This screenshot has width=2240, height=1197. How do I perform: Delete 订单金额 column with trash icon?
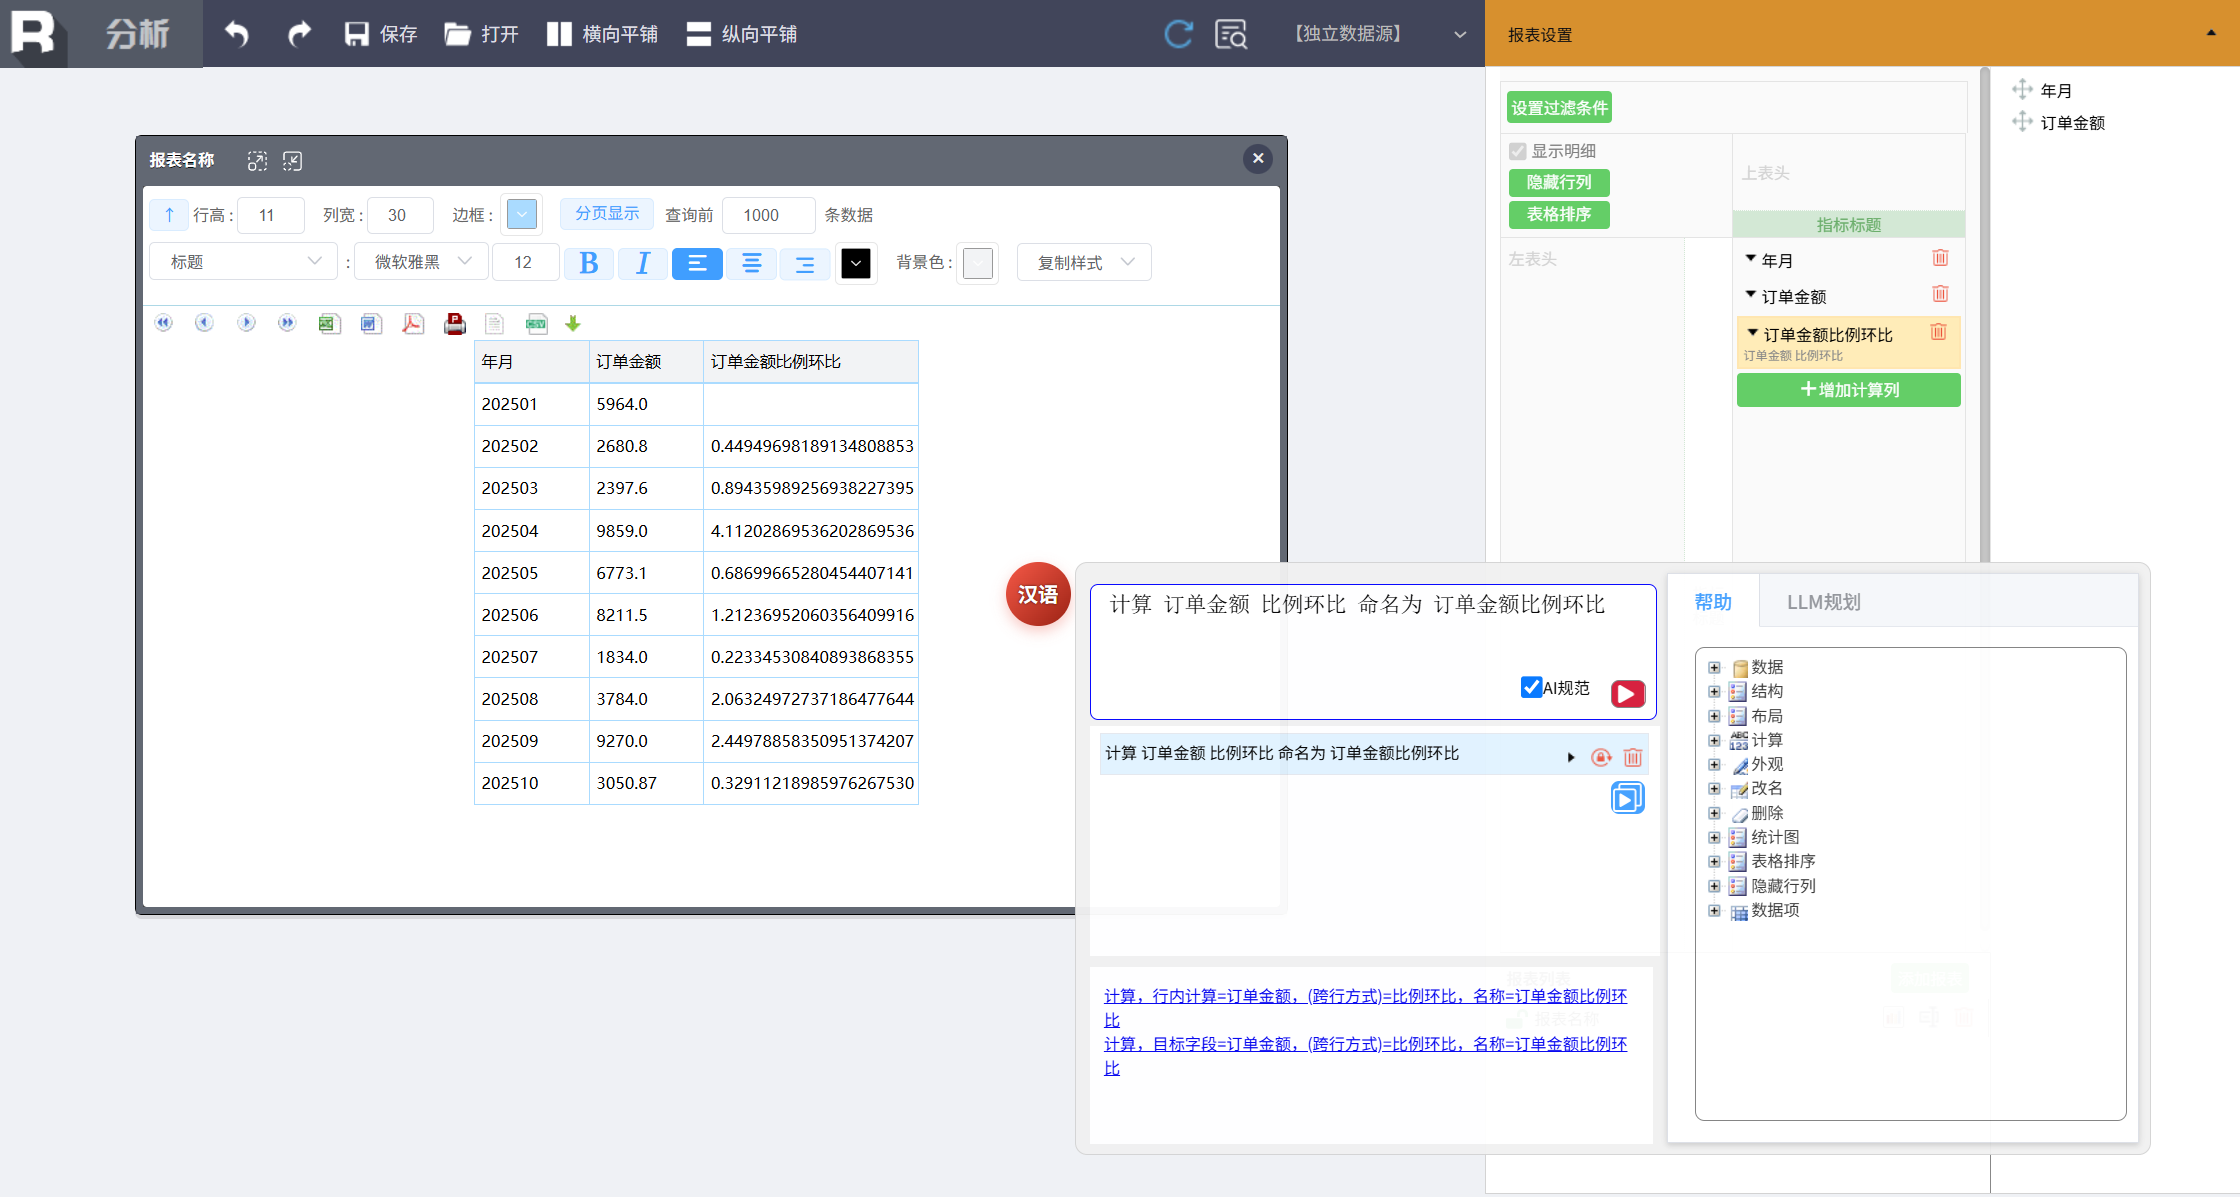[1940, 294]
